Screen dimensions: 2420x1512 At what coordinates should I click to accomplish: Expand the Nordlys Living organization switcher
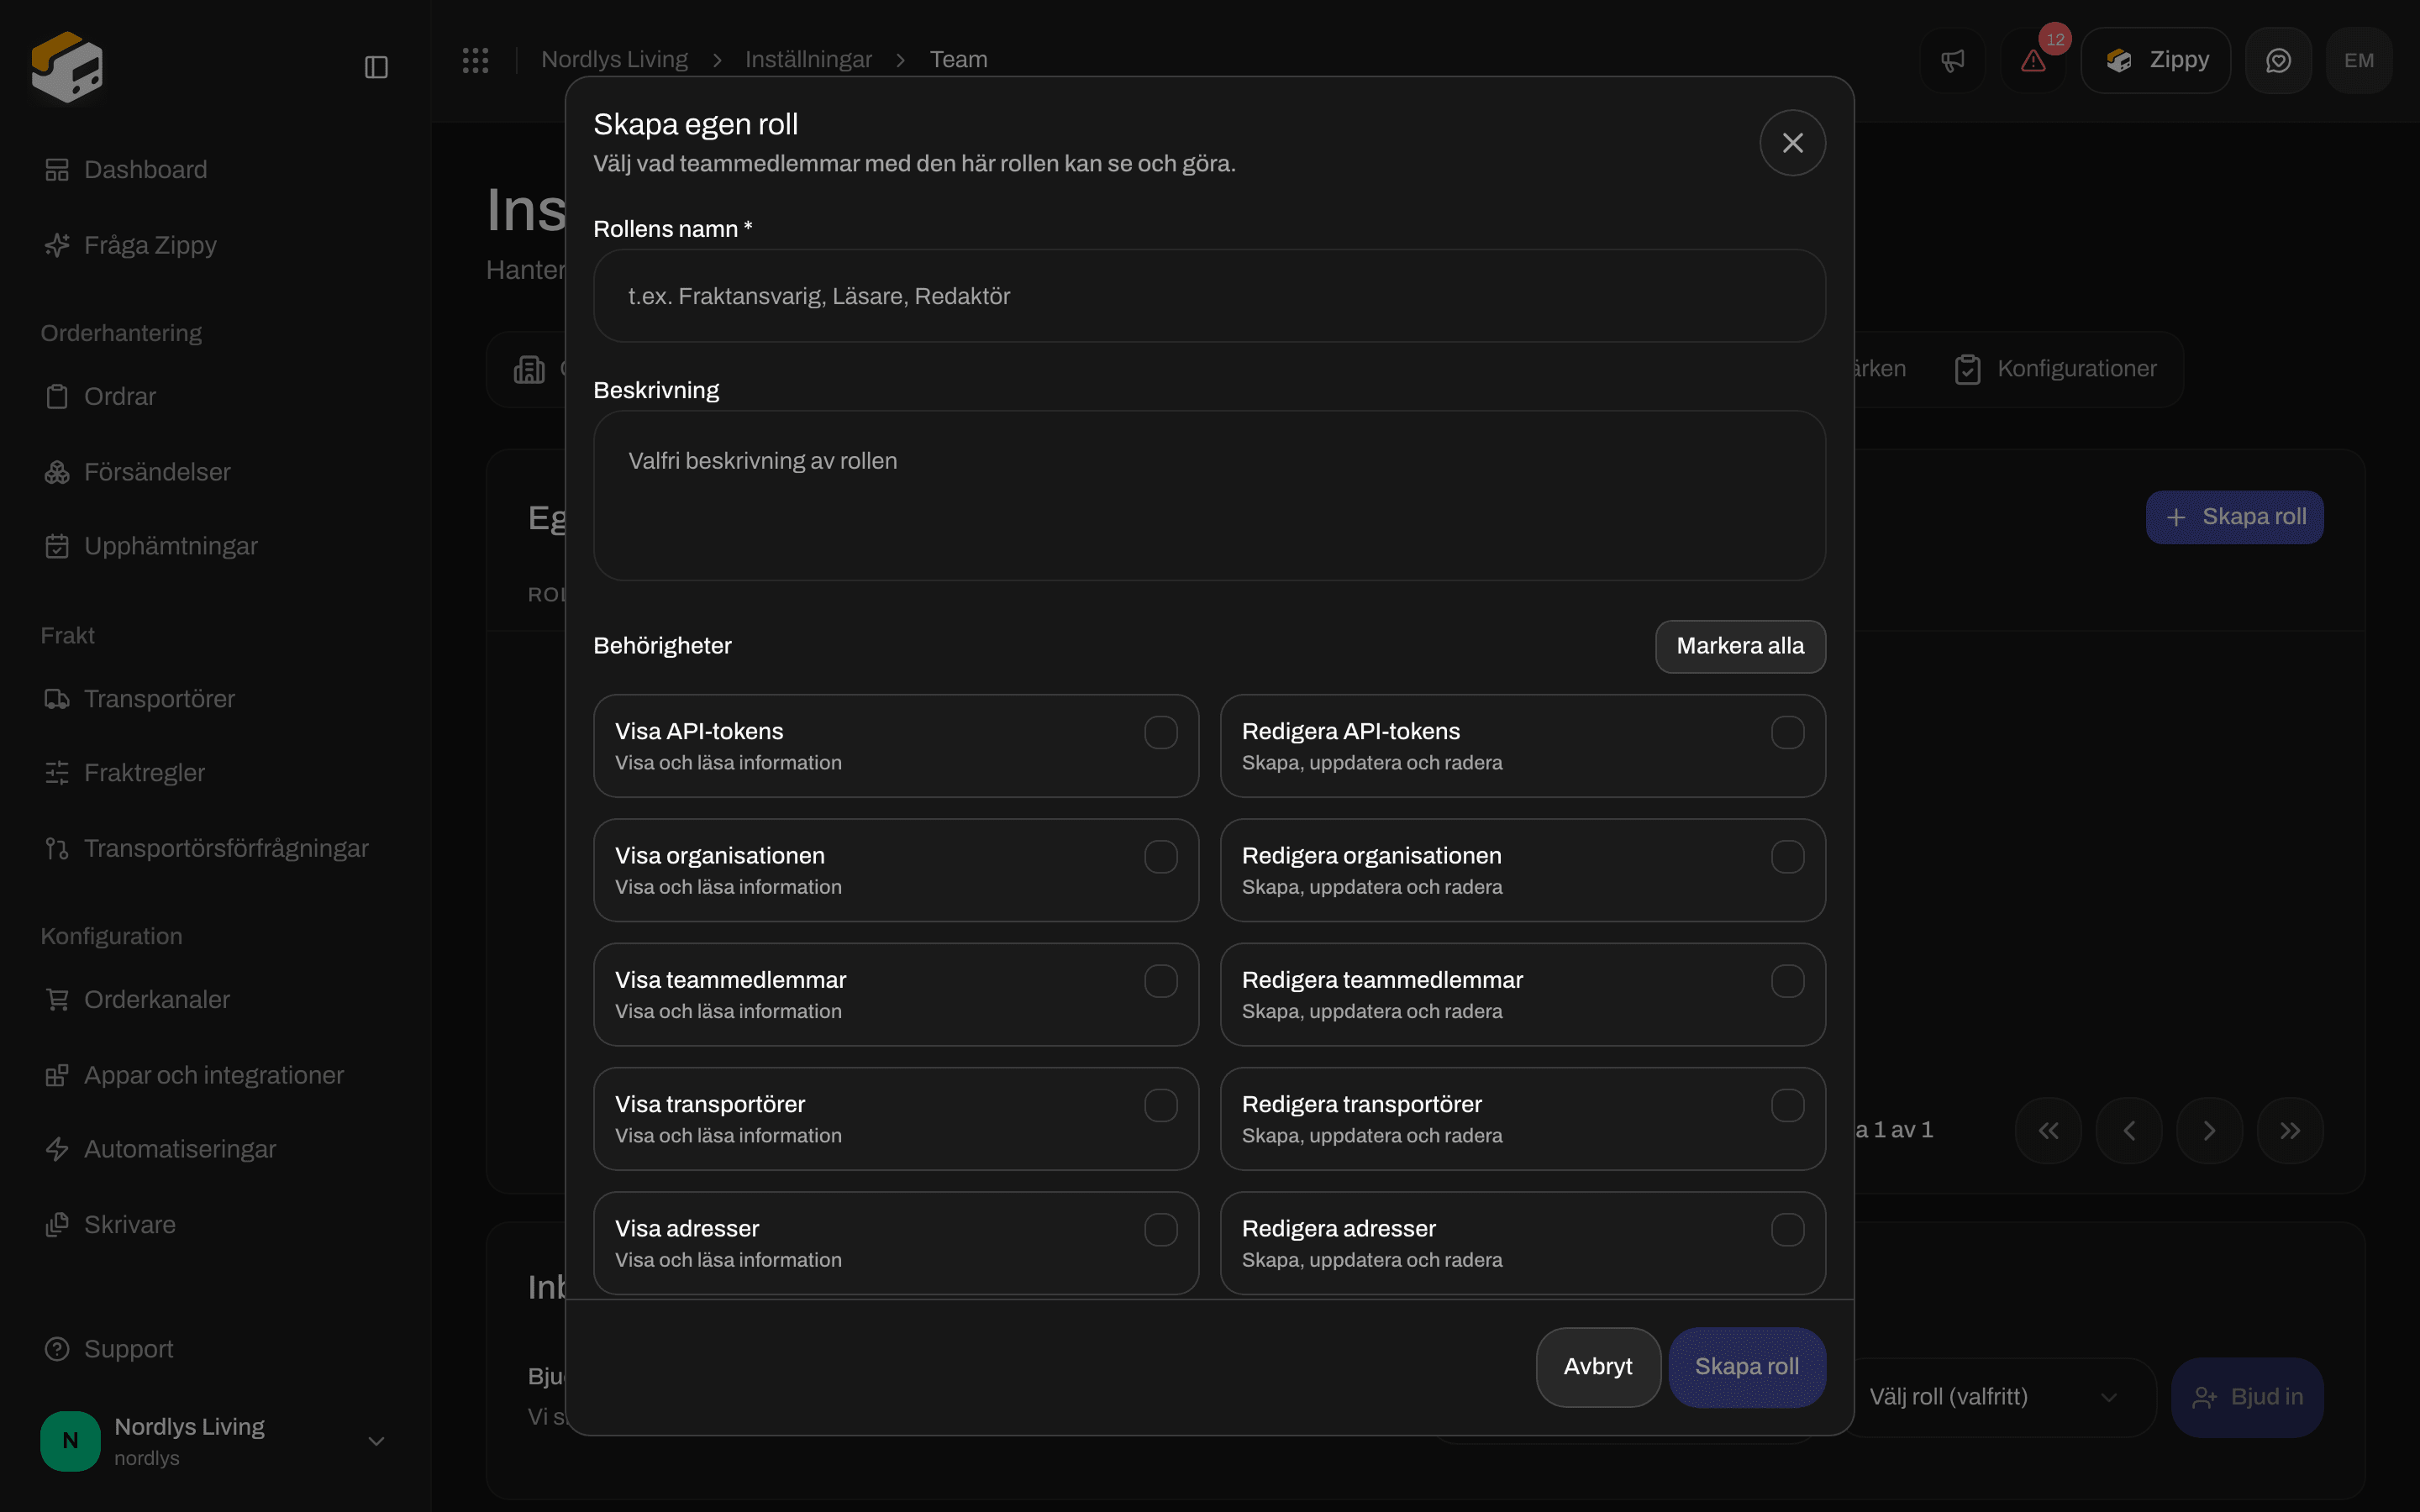(x=213, y=1441)
